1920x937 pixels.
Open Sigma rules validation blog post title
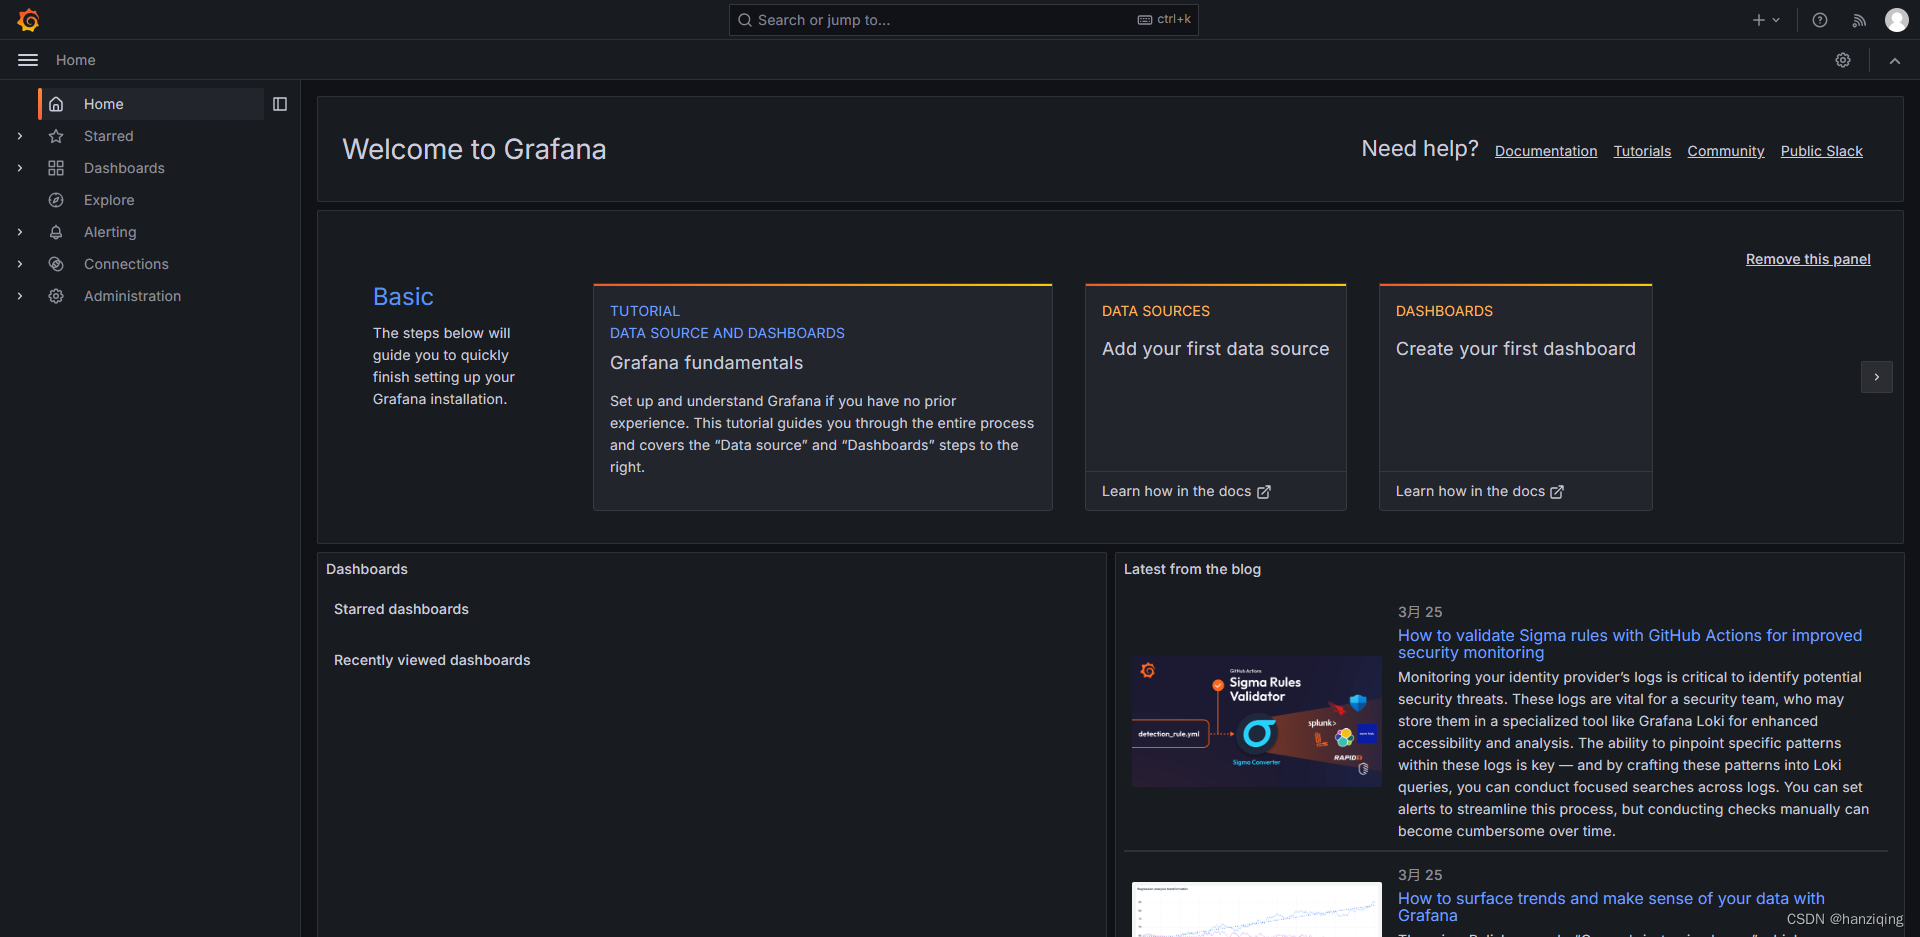[1630, 644]
